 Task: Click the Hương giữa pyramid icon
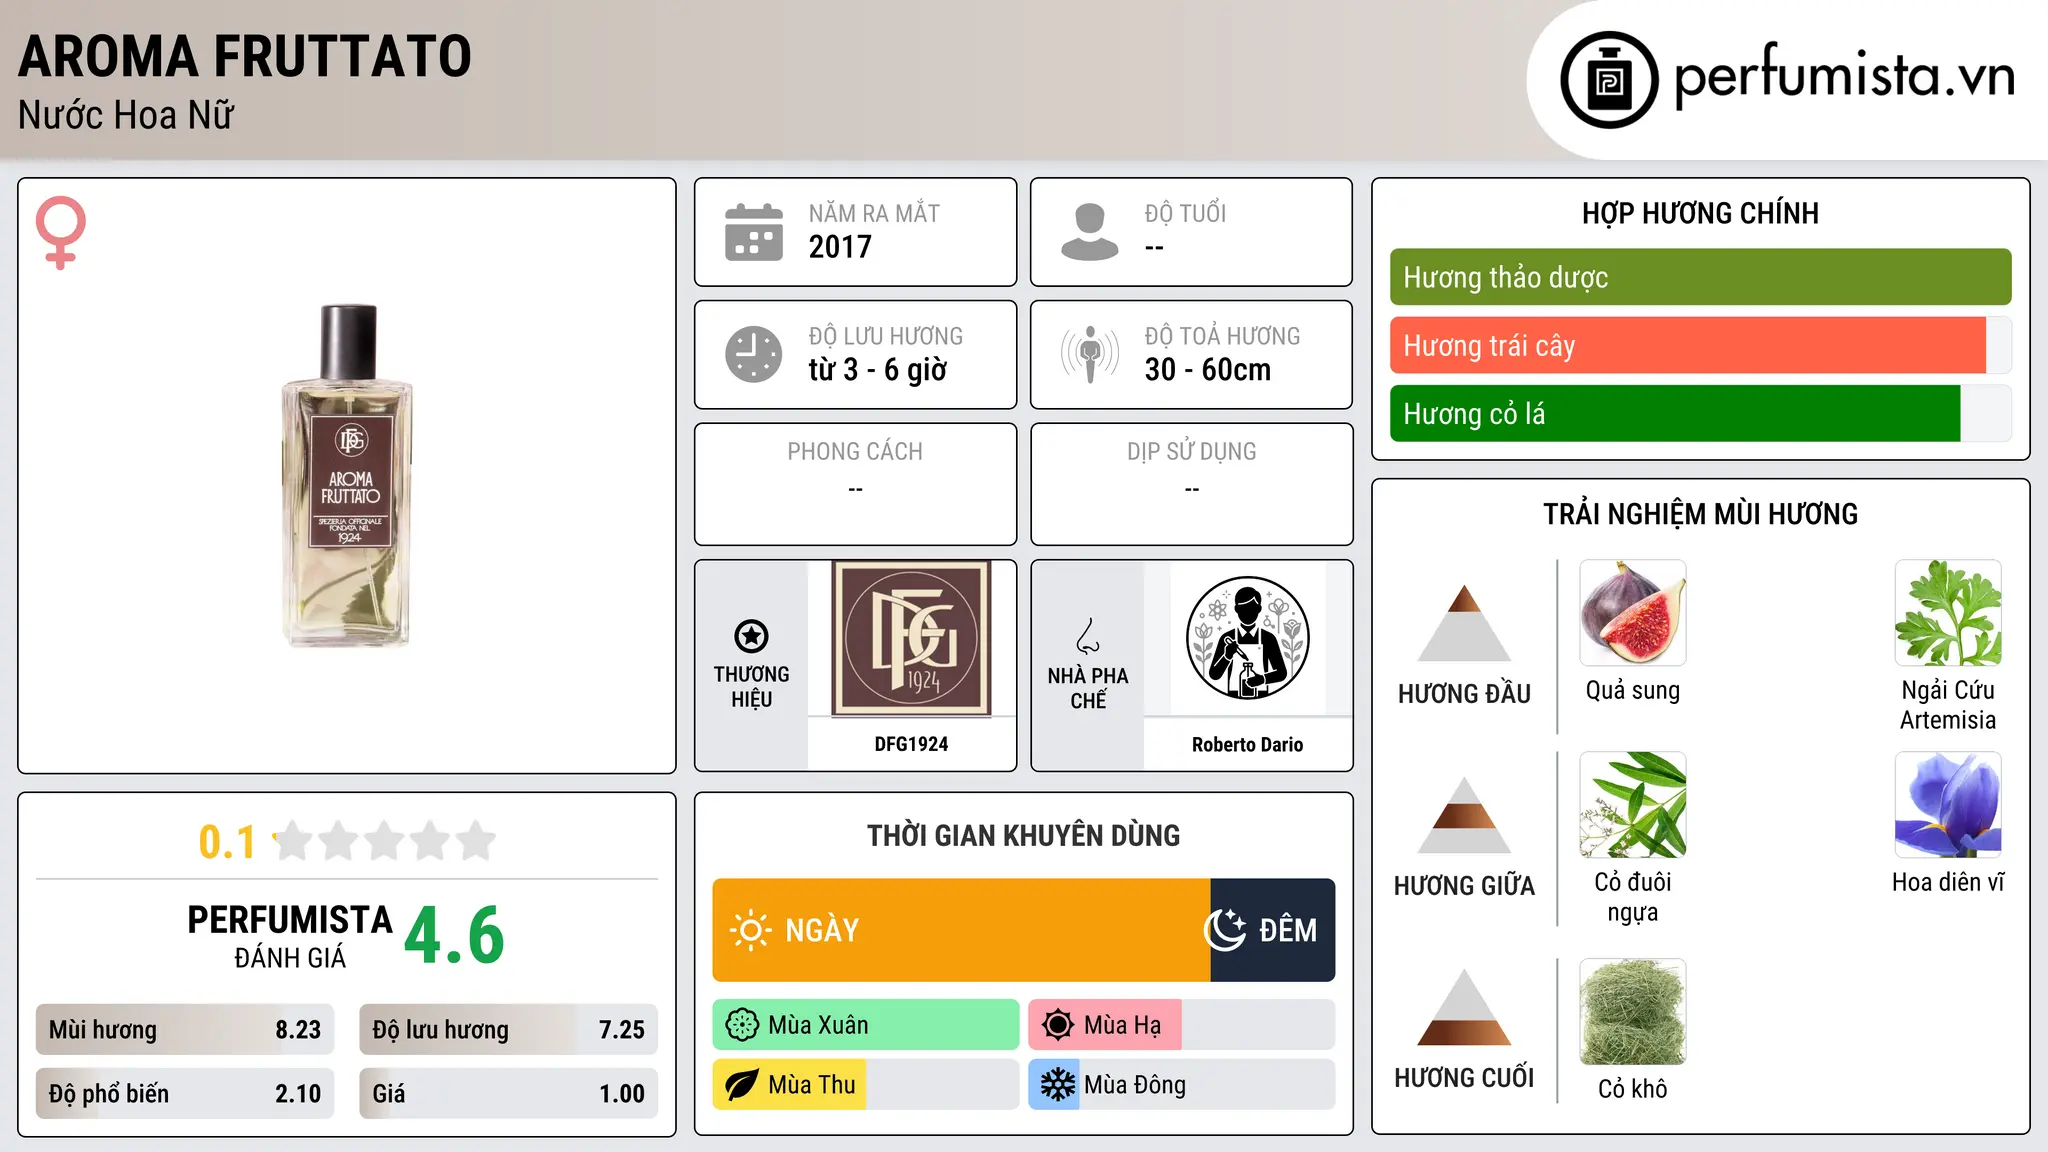(1465, 815)
